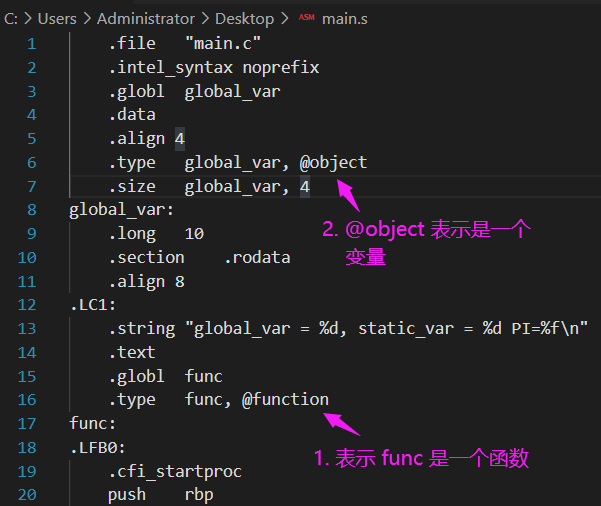Click .long directive on line 9

[x=132, y=234]
